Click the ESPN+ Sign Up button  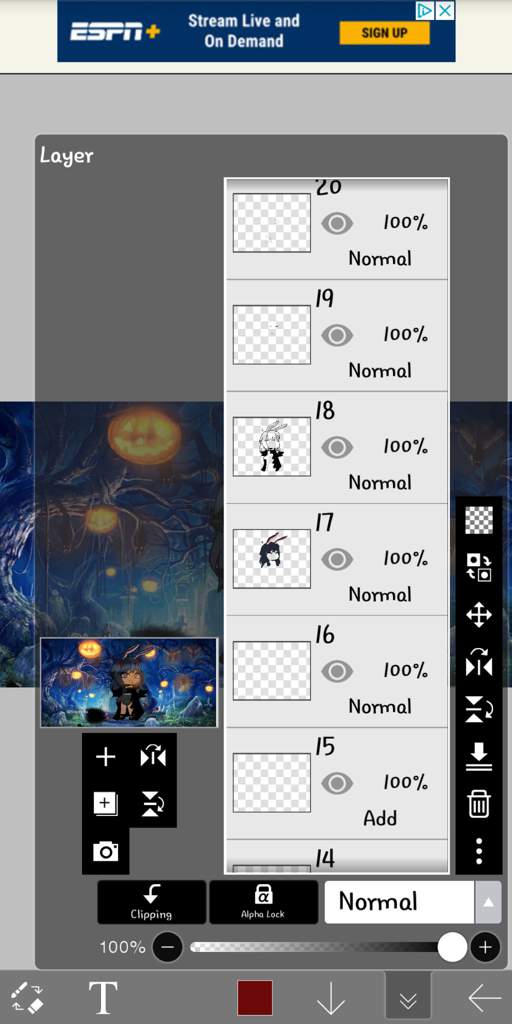[385, 33]
